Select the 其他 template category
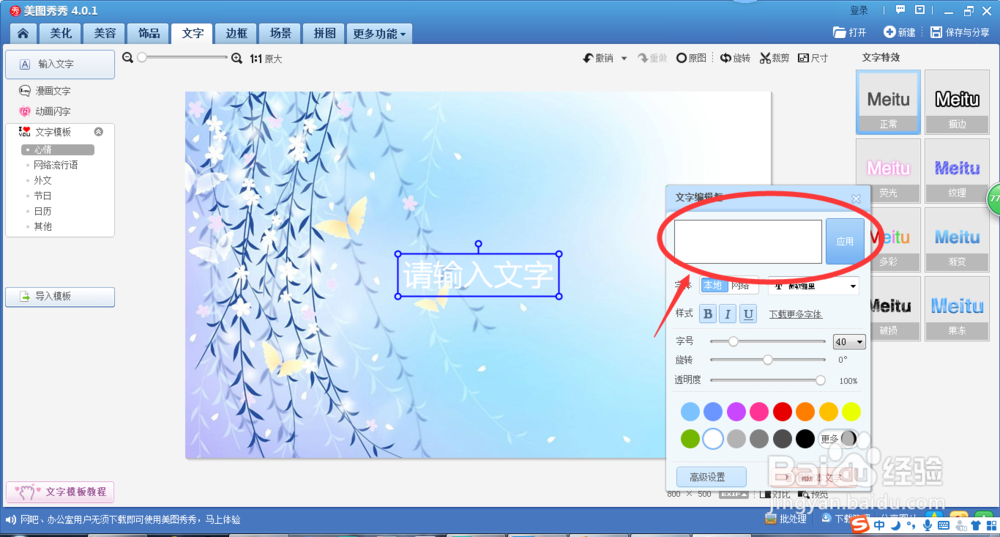Image resolution: width=1000 pixels, height=537 pixels. coord(43,226)
